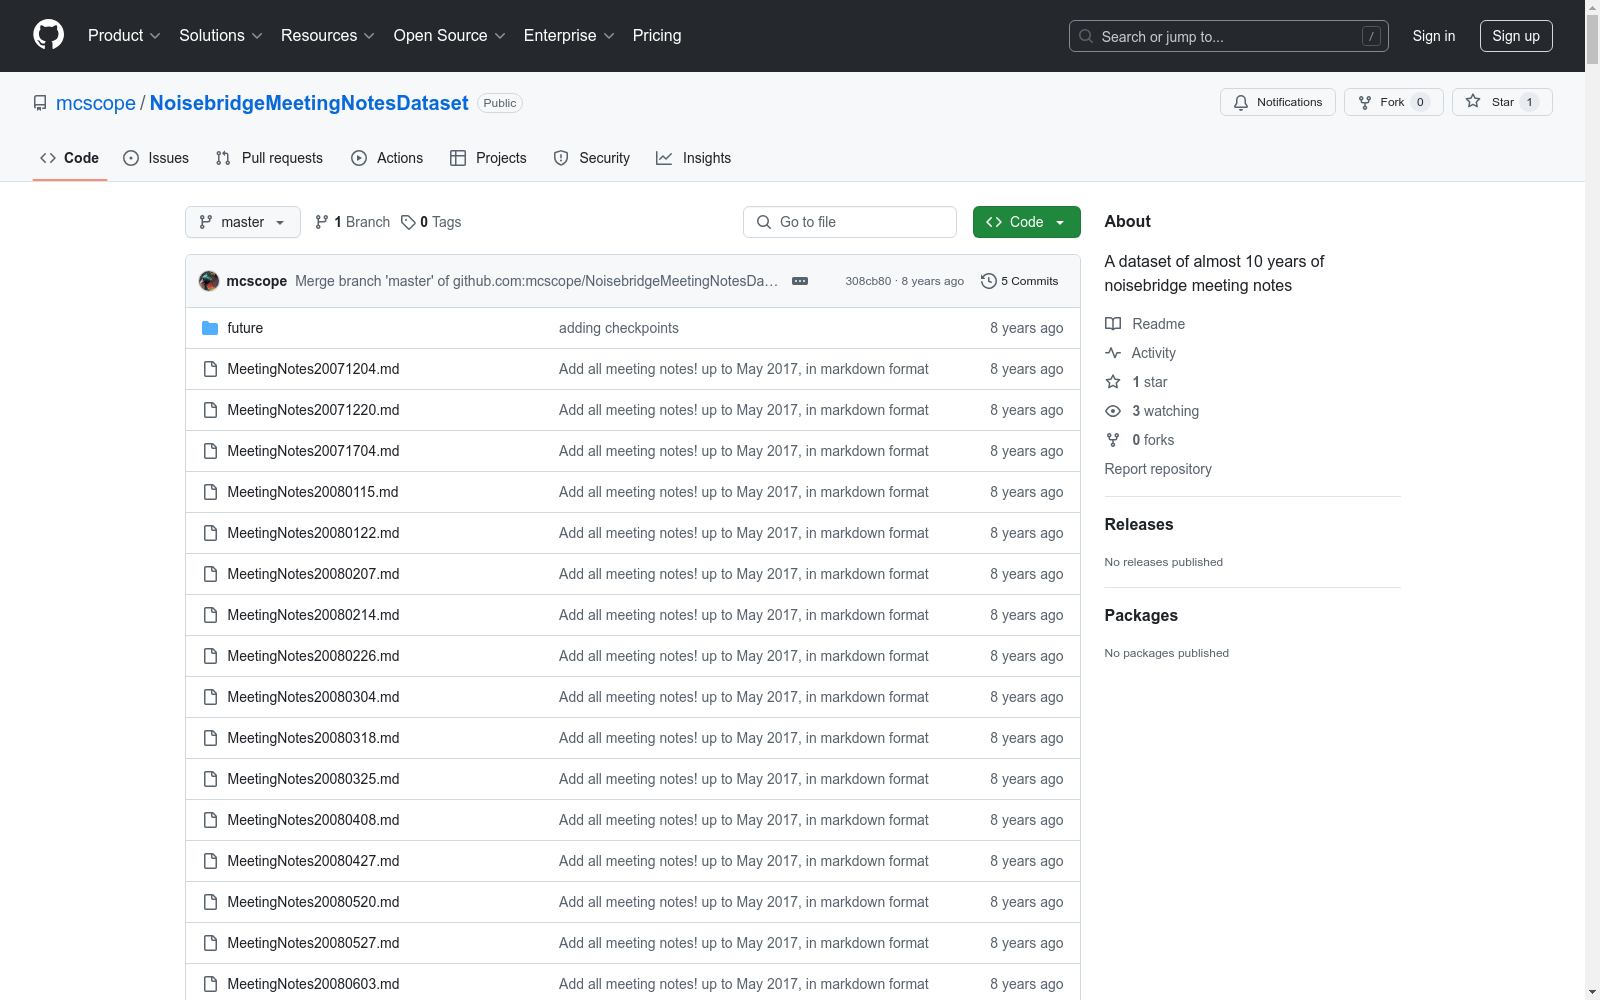1600x1000 pixels.
Task: Click the tag icon next to 0 Tags
Action: 408,222
